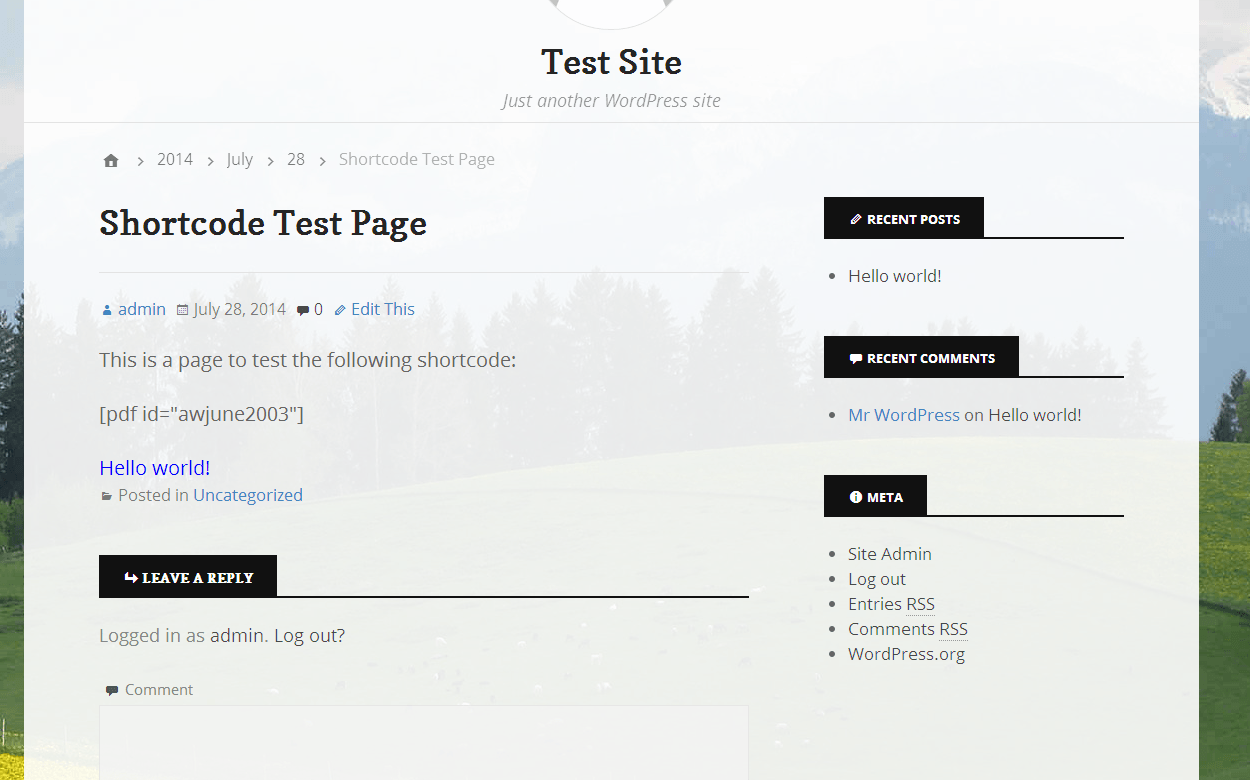The height and width of the screenshot is (780, 1250).
Task: Click the home icon in breadcrumbs
Action: click(111, 160)
